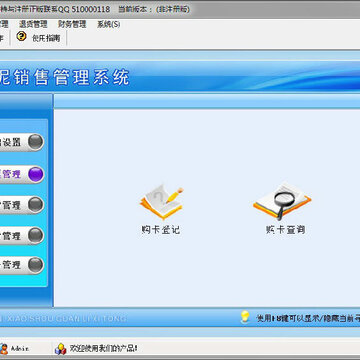The image size is (360, 360).
Task: Click the Admin user icon in status bar
Action: pyautogui.click(x=4, y=348)
